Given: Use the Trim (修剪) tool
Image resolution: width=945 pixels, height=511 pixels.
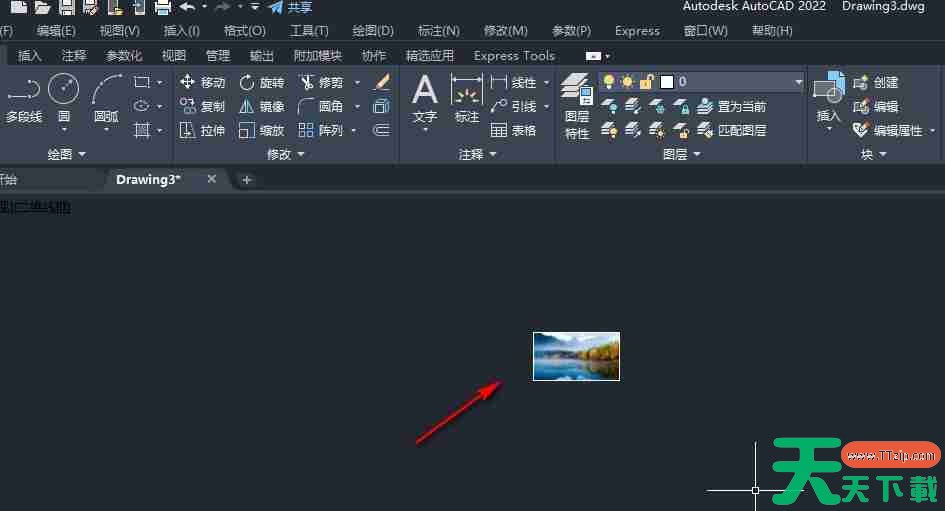Looking at the screenshot, I should 321,82.
